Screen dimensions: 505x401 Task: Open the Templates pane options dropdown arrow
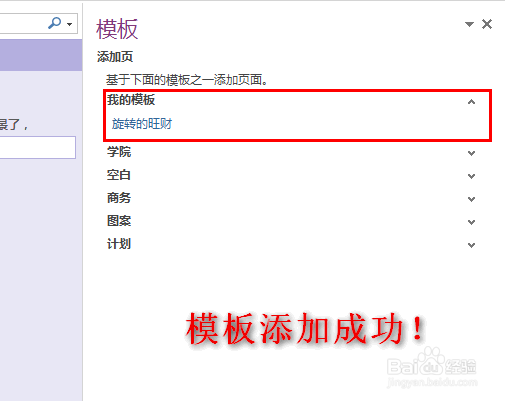point(469,24)
